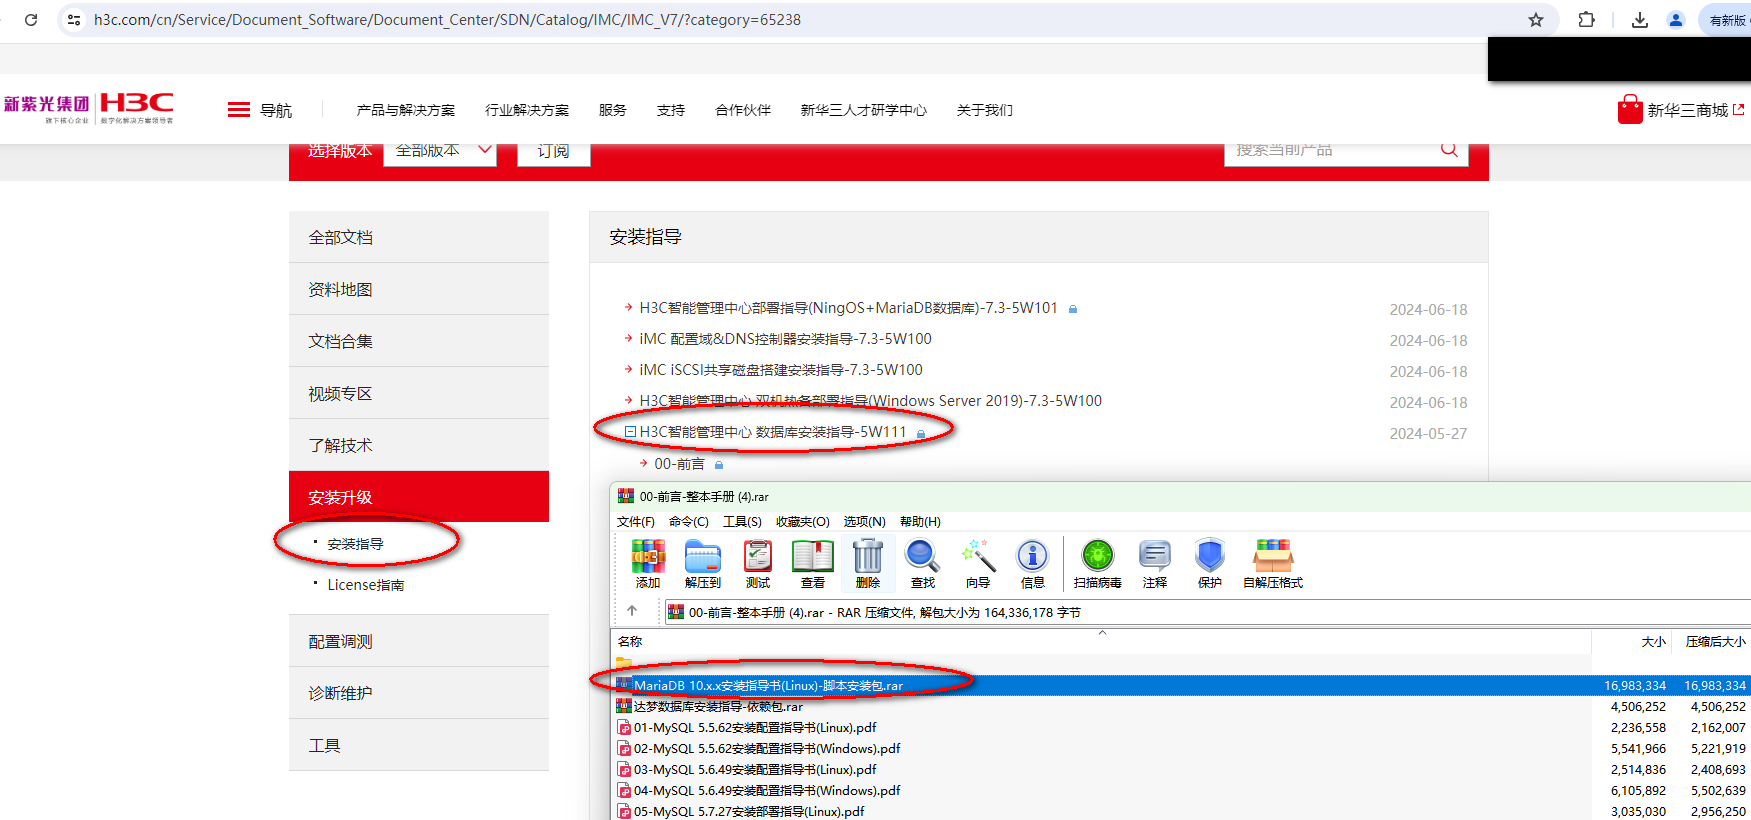This screenshot has width=1751, height=820.
Task: Open the 关于我们 nav item
Action: point(985,110)
